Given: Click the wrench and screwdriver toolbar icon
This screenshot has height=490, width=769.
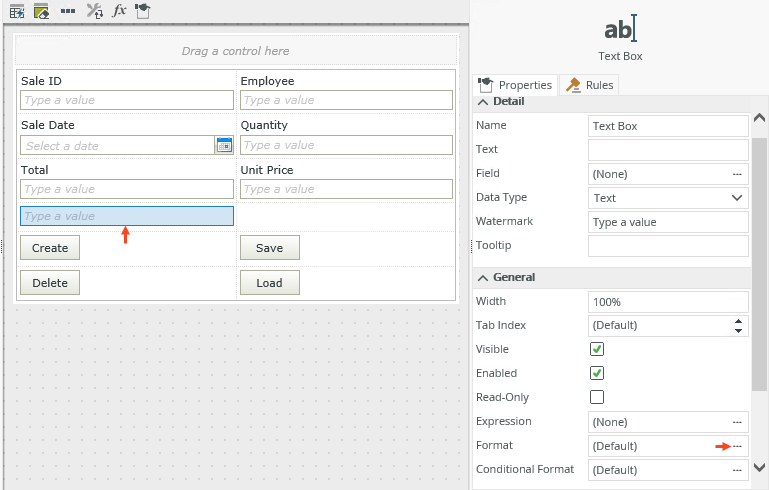Looking at the screenshot, I should pyautogui.click(x=94, y=11).
